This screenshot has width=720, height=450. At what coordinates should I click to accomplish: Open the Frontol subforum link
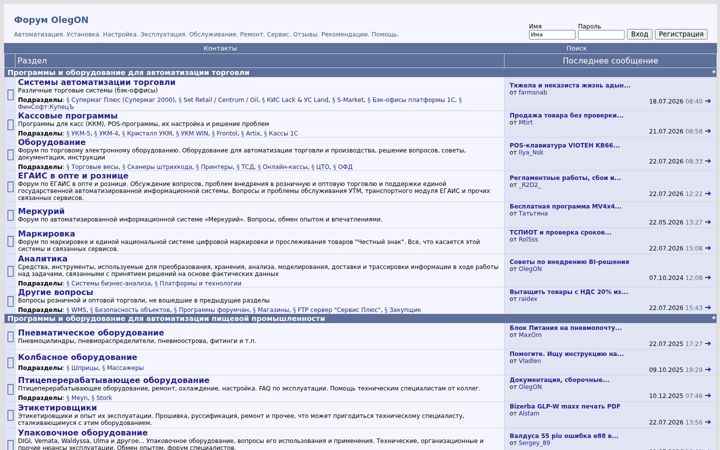(x=225, y=134)
